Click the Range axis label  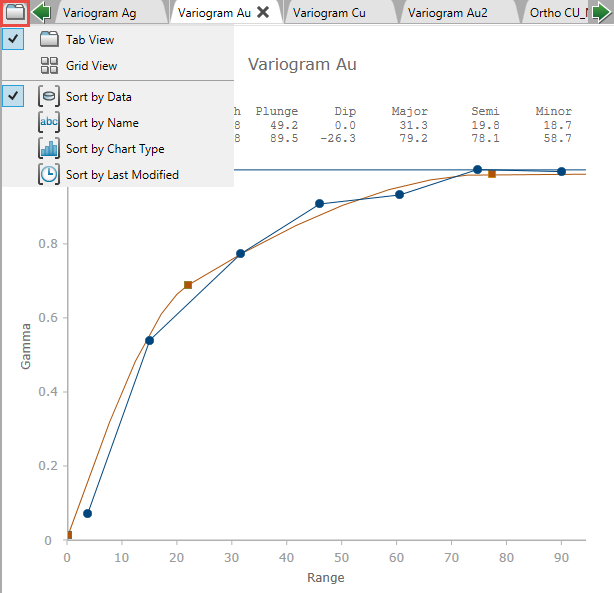pos(326,578)
